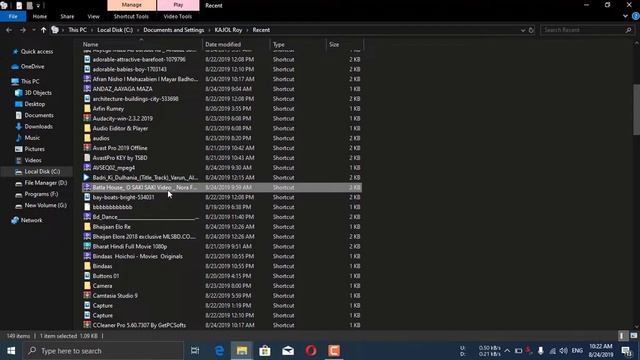
Task: Switch to the Home ribbon tab
Action: coord(40,16)
